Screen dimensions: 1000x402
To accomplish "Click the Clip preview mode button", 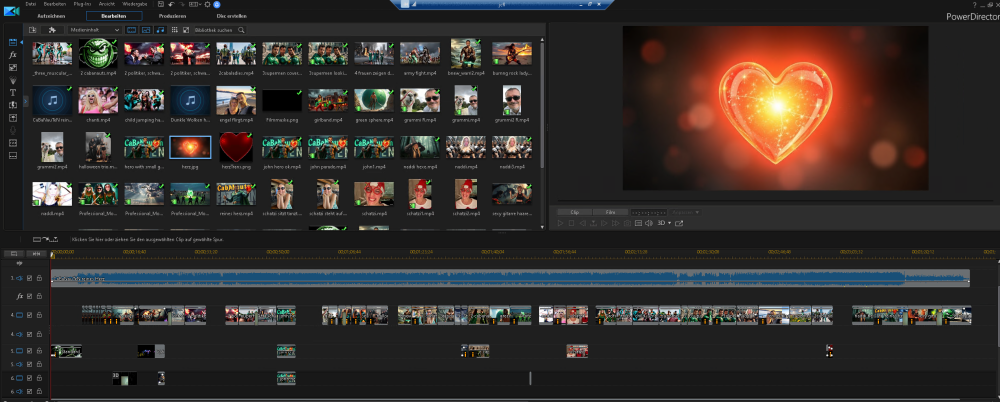I will click(x=574, y=212).
